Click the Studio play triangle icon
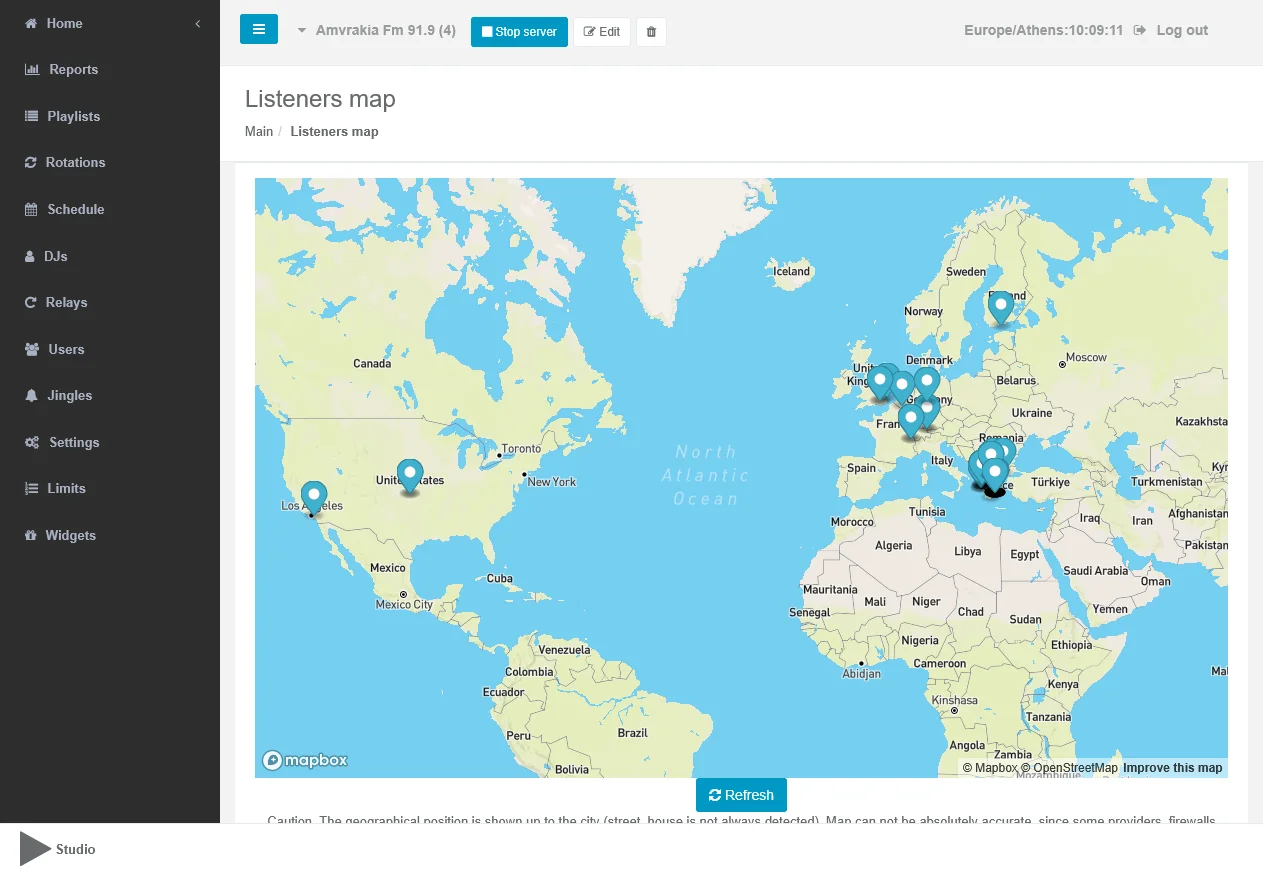This screenshot has width=1263, height=871. pos(35,849)
